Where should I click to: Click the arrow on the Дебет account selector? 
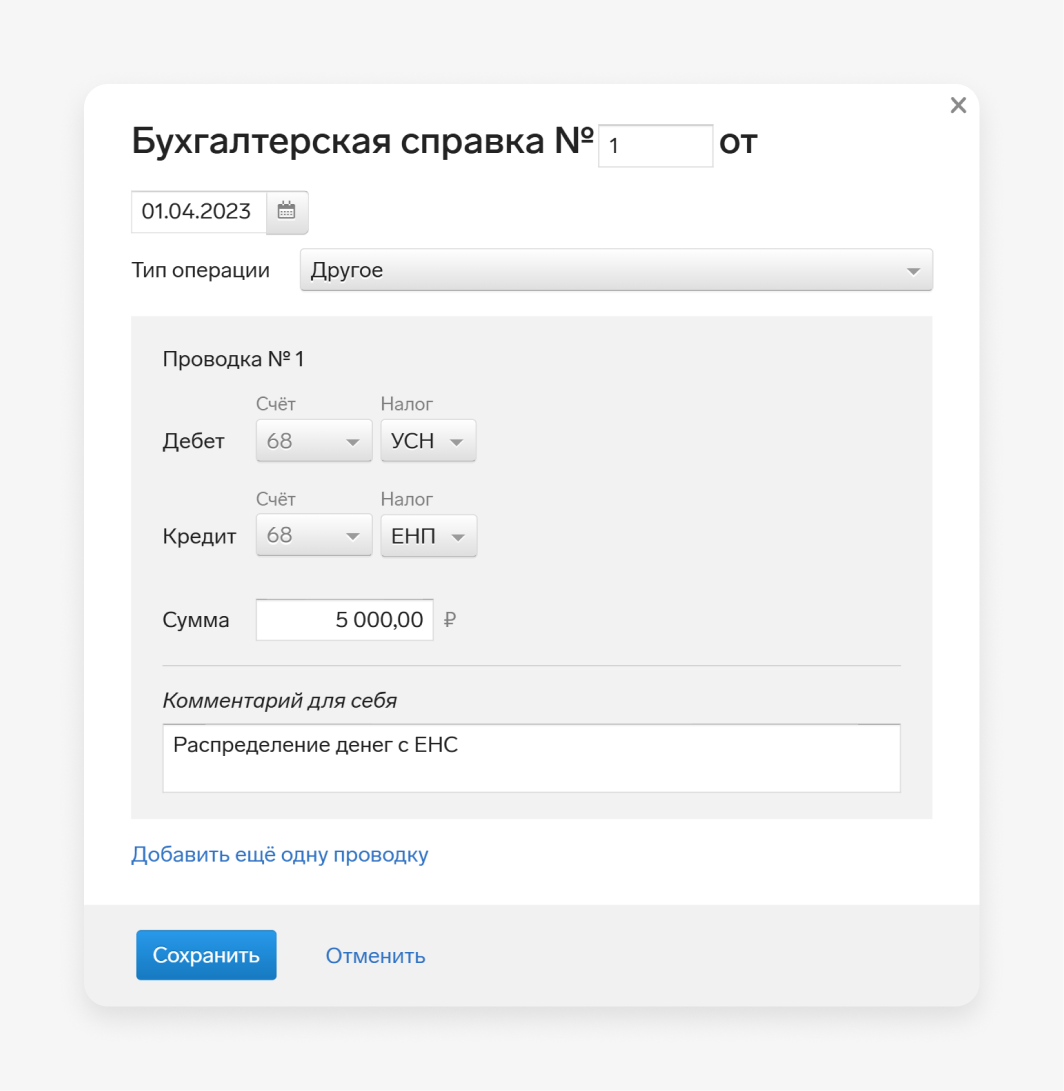(353, 442)
